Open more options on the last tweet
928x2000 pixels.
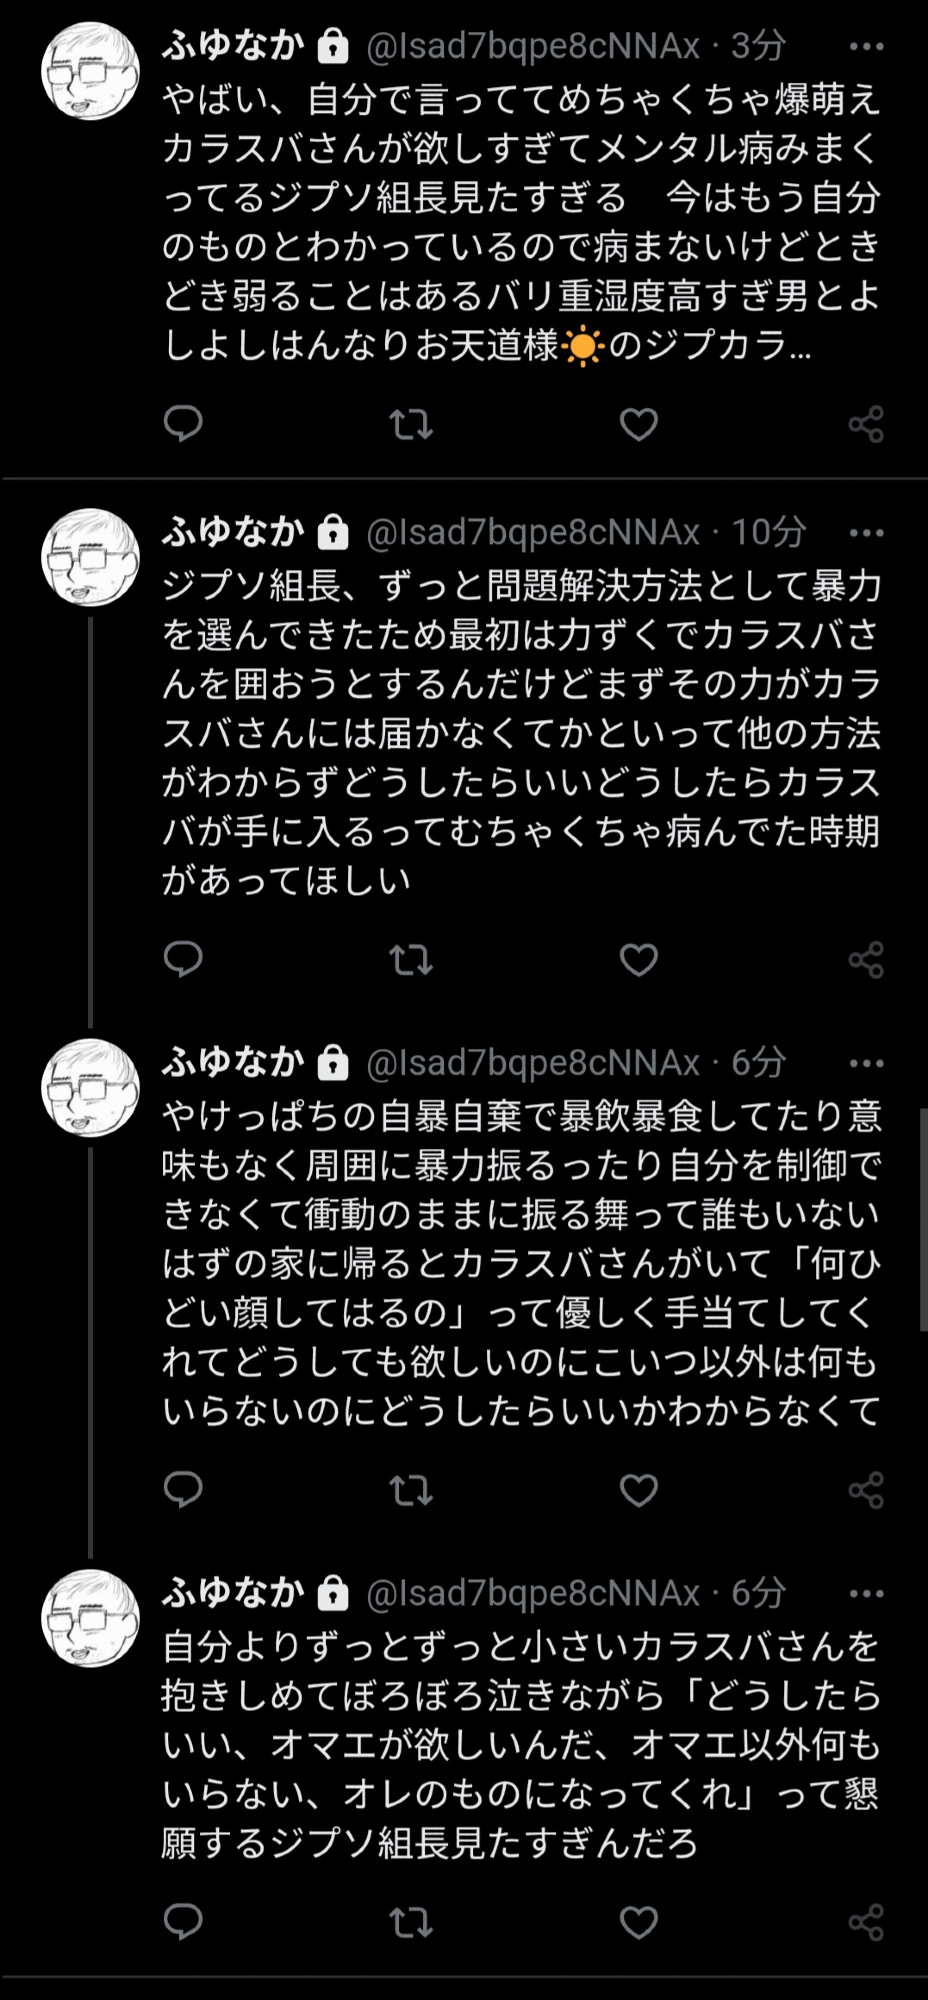click(x=866, y=1594)
